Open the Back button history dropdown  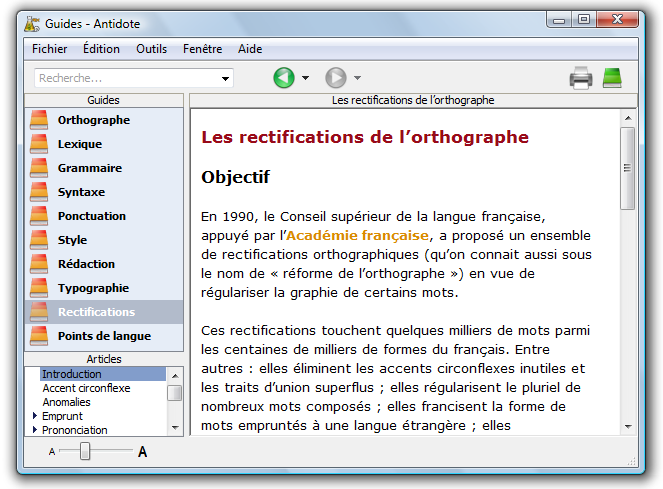point(305,78)
